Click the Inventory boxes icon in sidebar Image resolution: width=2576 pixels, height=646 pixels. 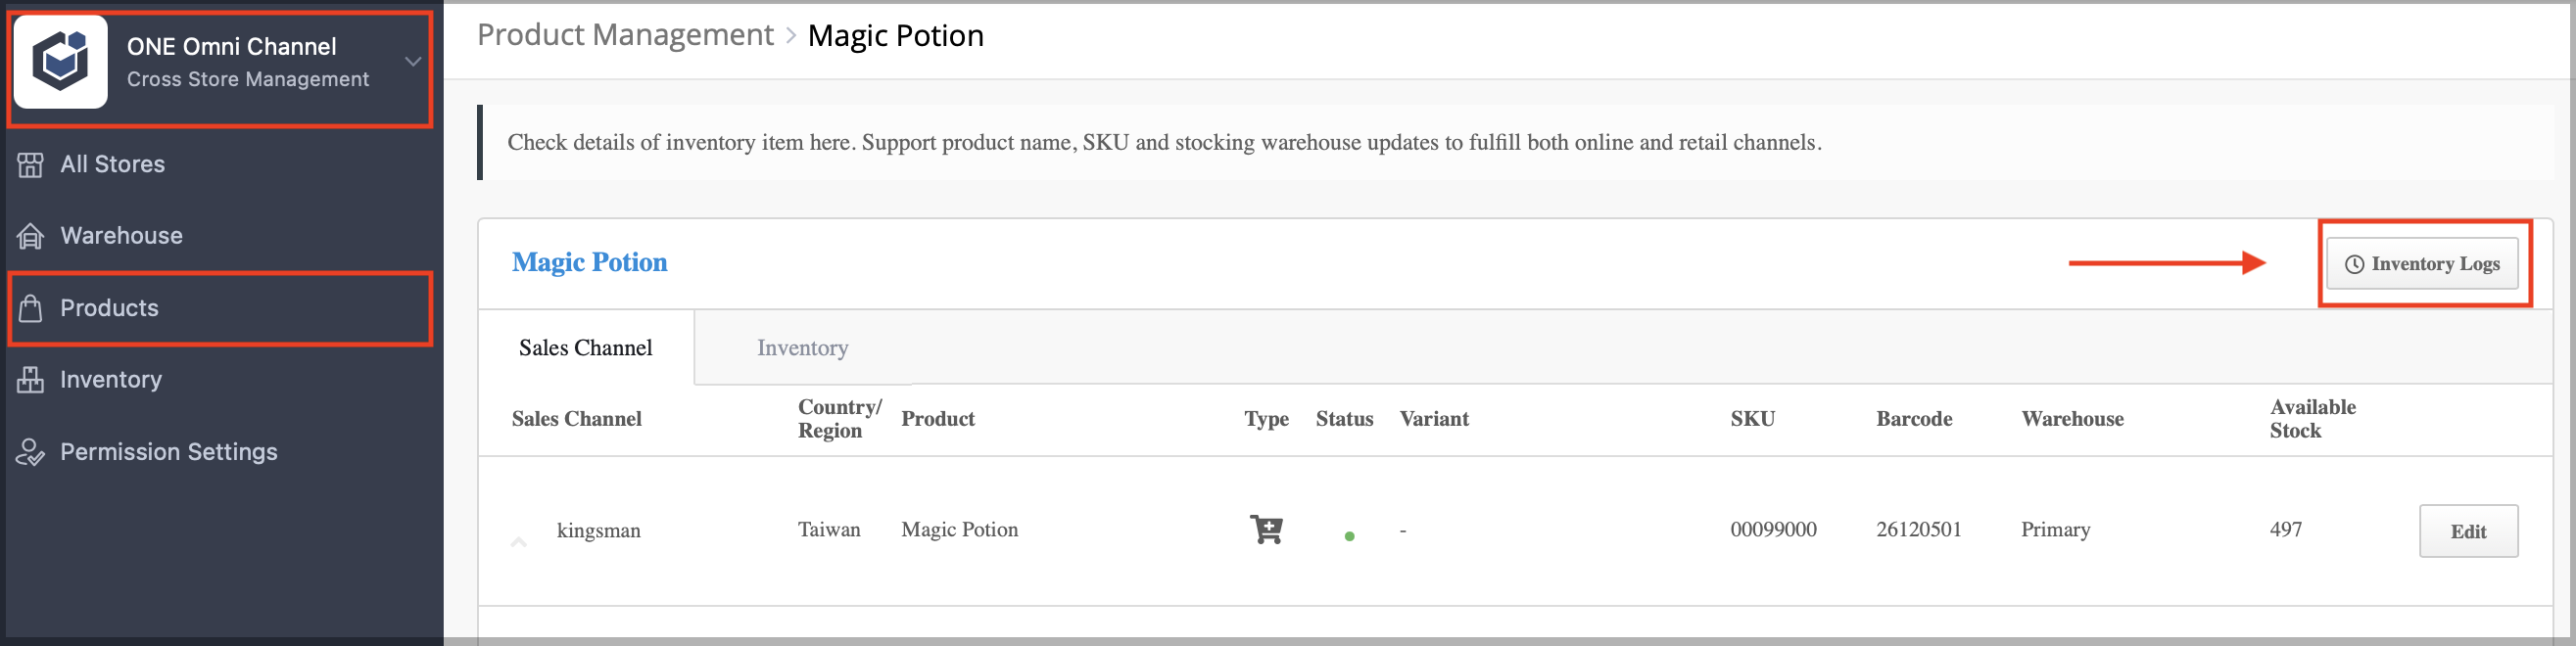point(30,380)
